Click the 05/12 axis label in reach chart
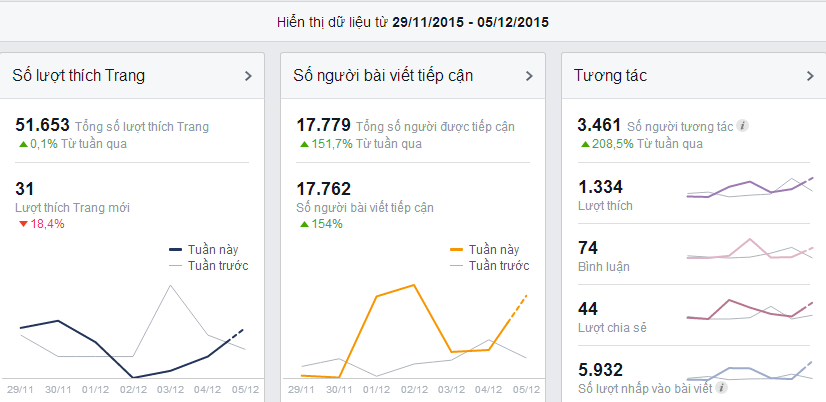The width and height of the screenshot is (826, 402). (x=526, y=390)
